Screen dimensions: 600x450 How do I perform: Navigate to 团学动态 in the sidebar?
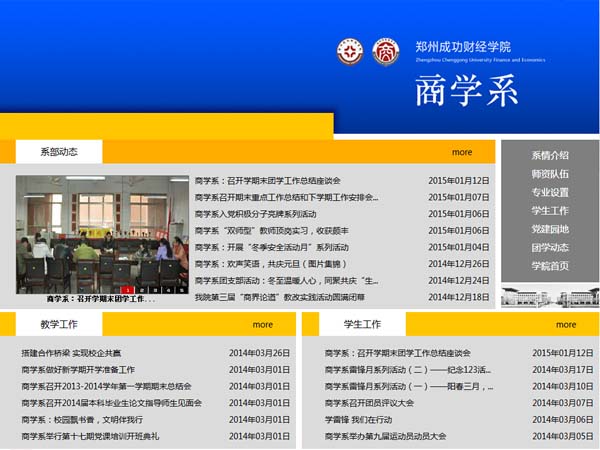[550, 247]
